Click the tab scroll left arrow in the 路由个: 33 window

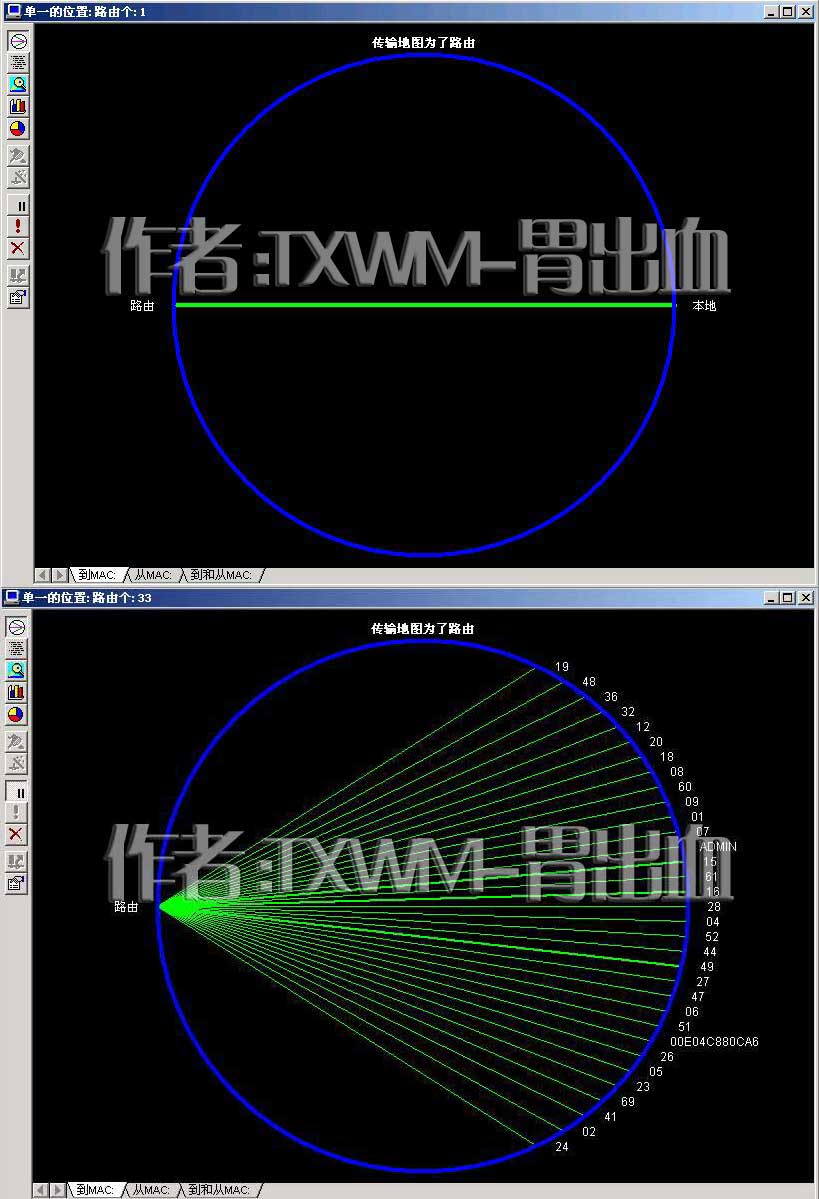coord(41,1190)
